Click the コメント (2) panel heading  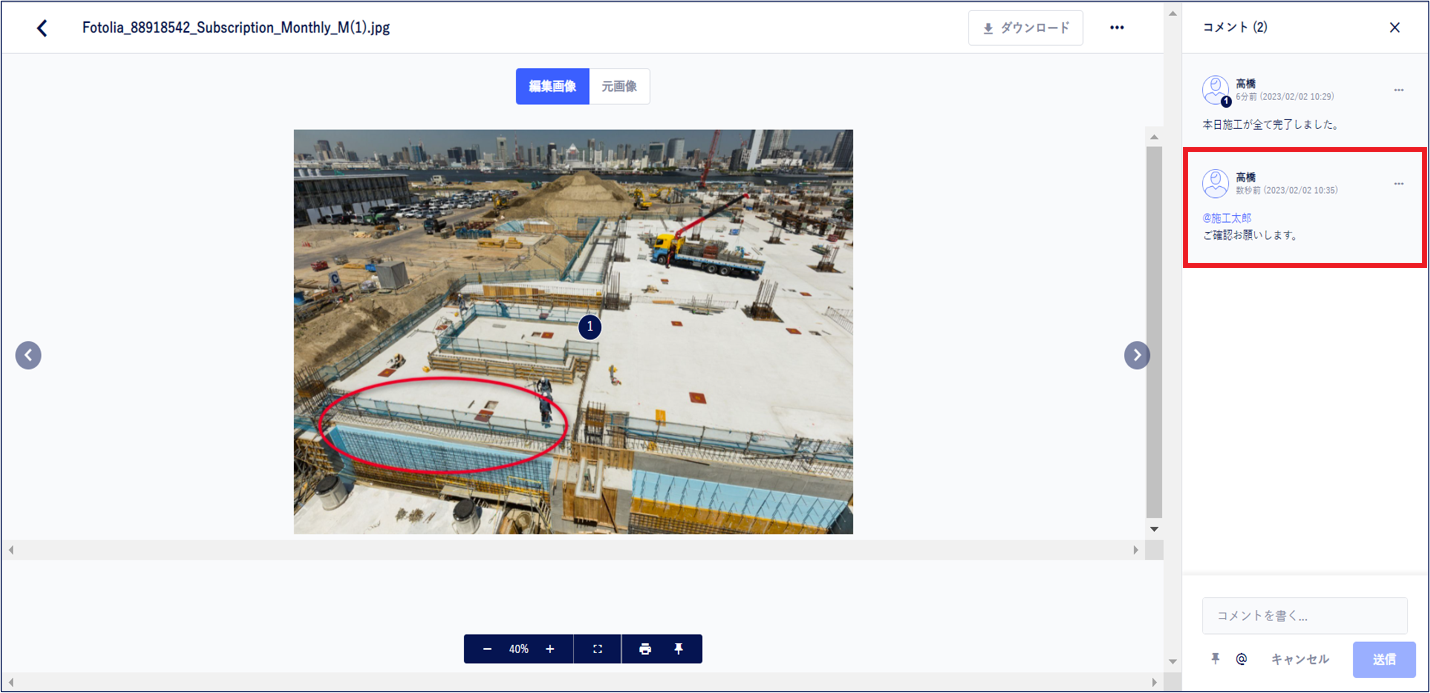1235,27
